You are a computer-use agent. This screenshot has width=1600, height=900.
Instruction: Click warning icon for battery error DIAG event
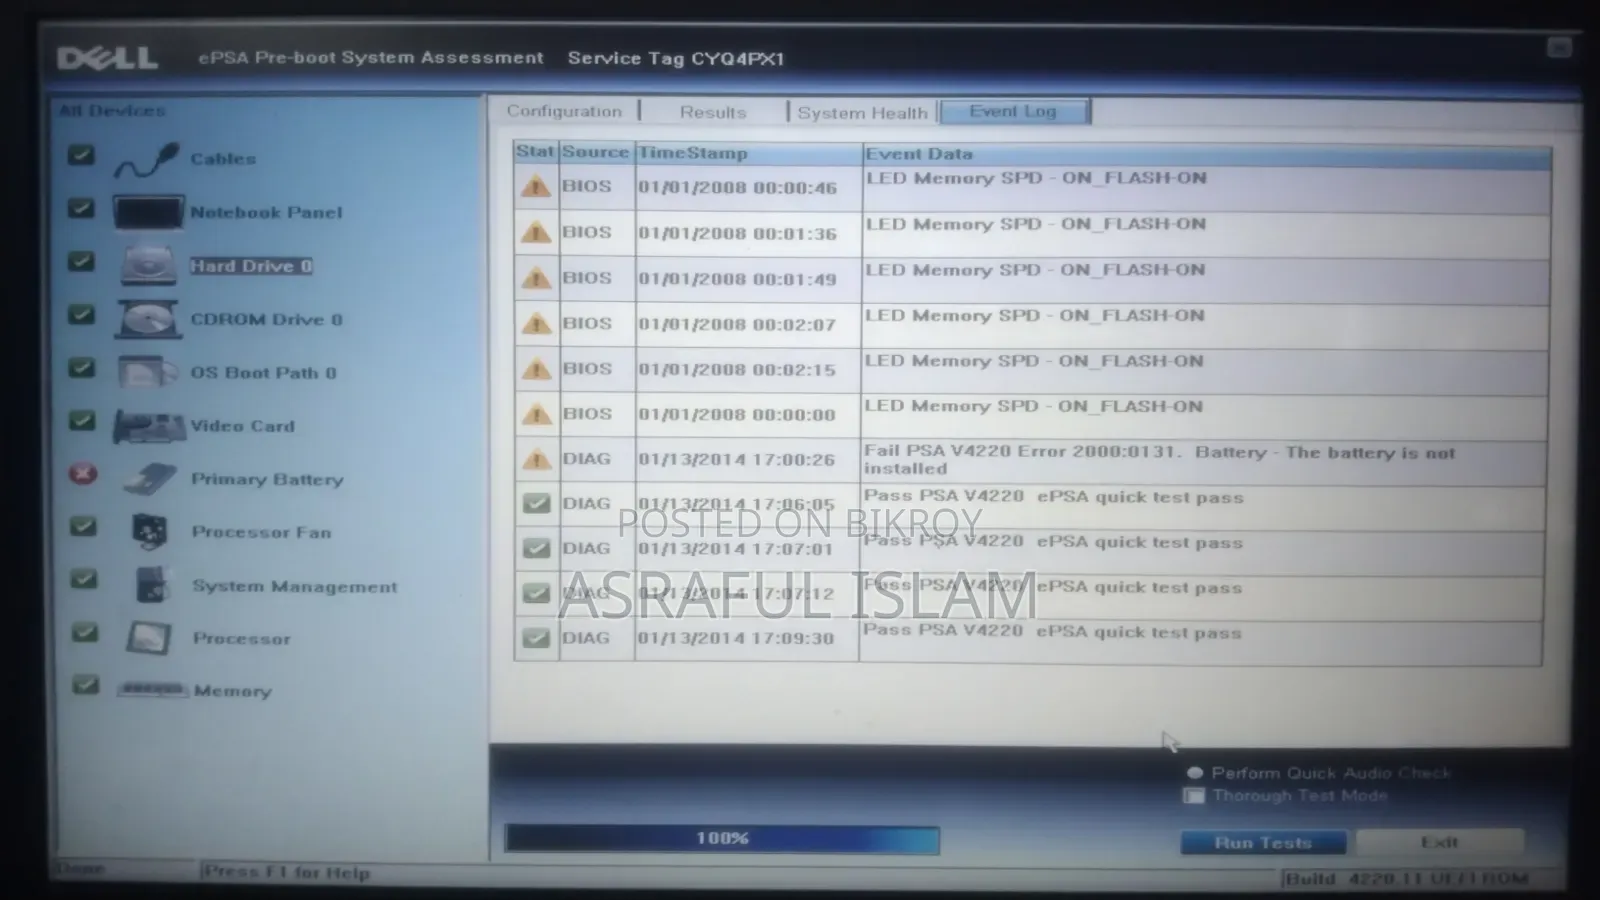click(x=536, y=459)
